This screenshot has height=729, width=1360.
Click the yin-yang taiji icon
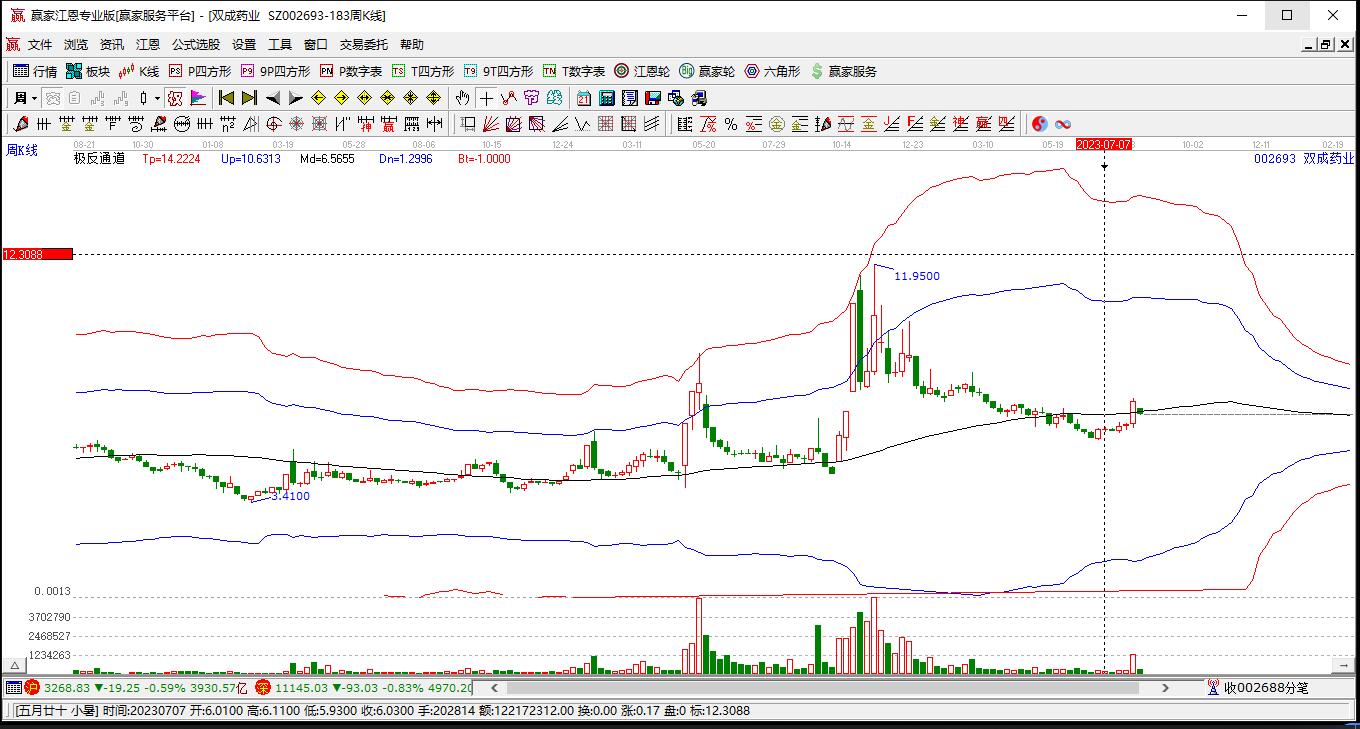1040,124
